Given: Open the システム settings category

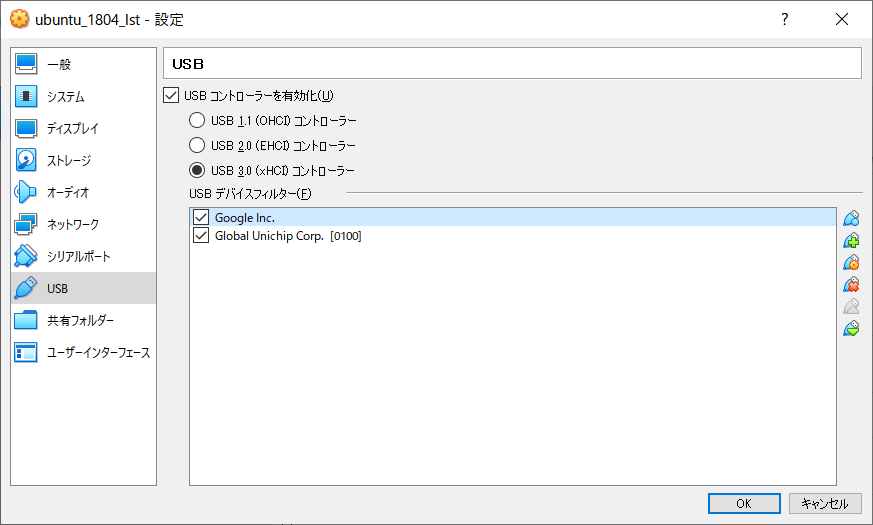Looking at the screenshot, I should point(83,96).
